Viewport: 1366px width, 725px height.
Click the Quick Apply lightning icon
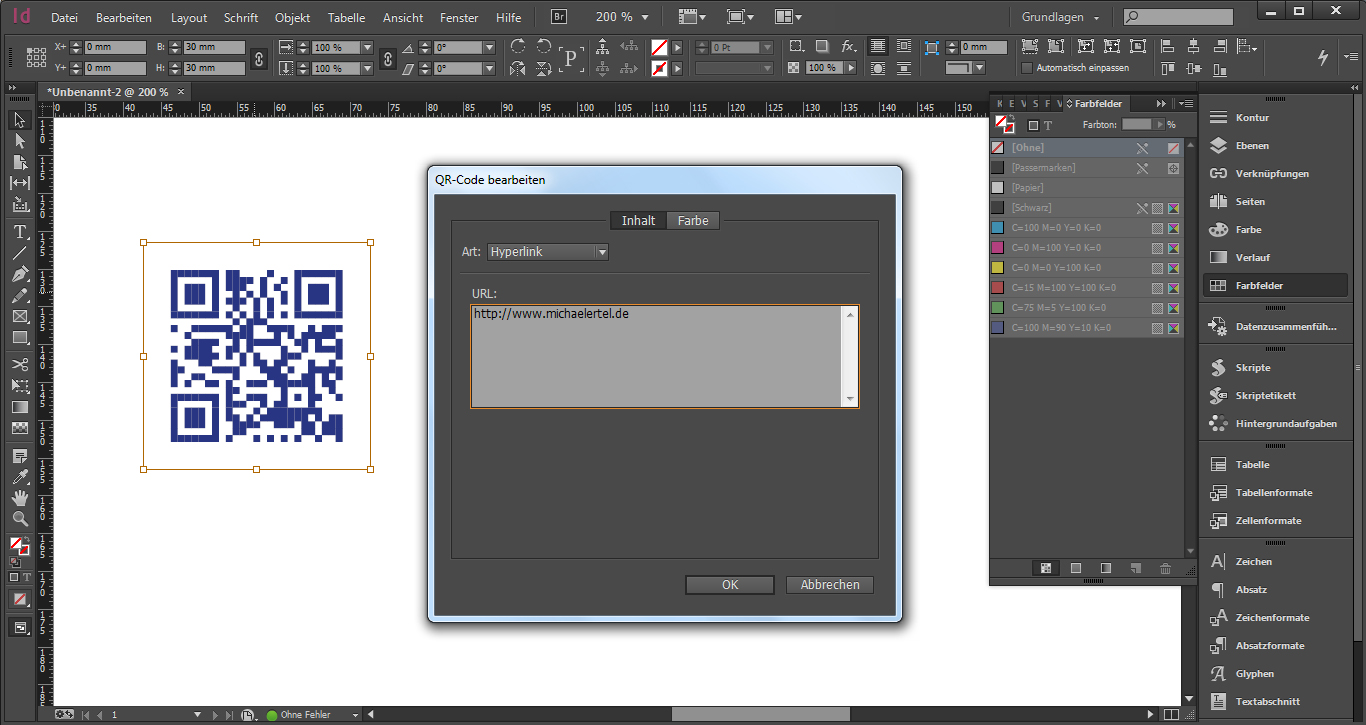pos(1323,57)
